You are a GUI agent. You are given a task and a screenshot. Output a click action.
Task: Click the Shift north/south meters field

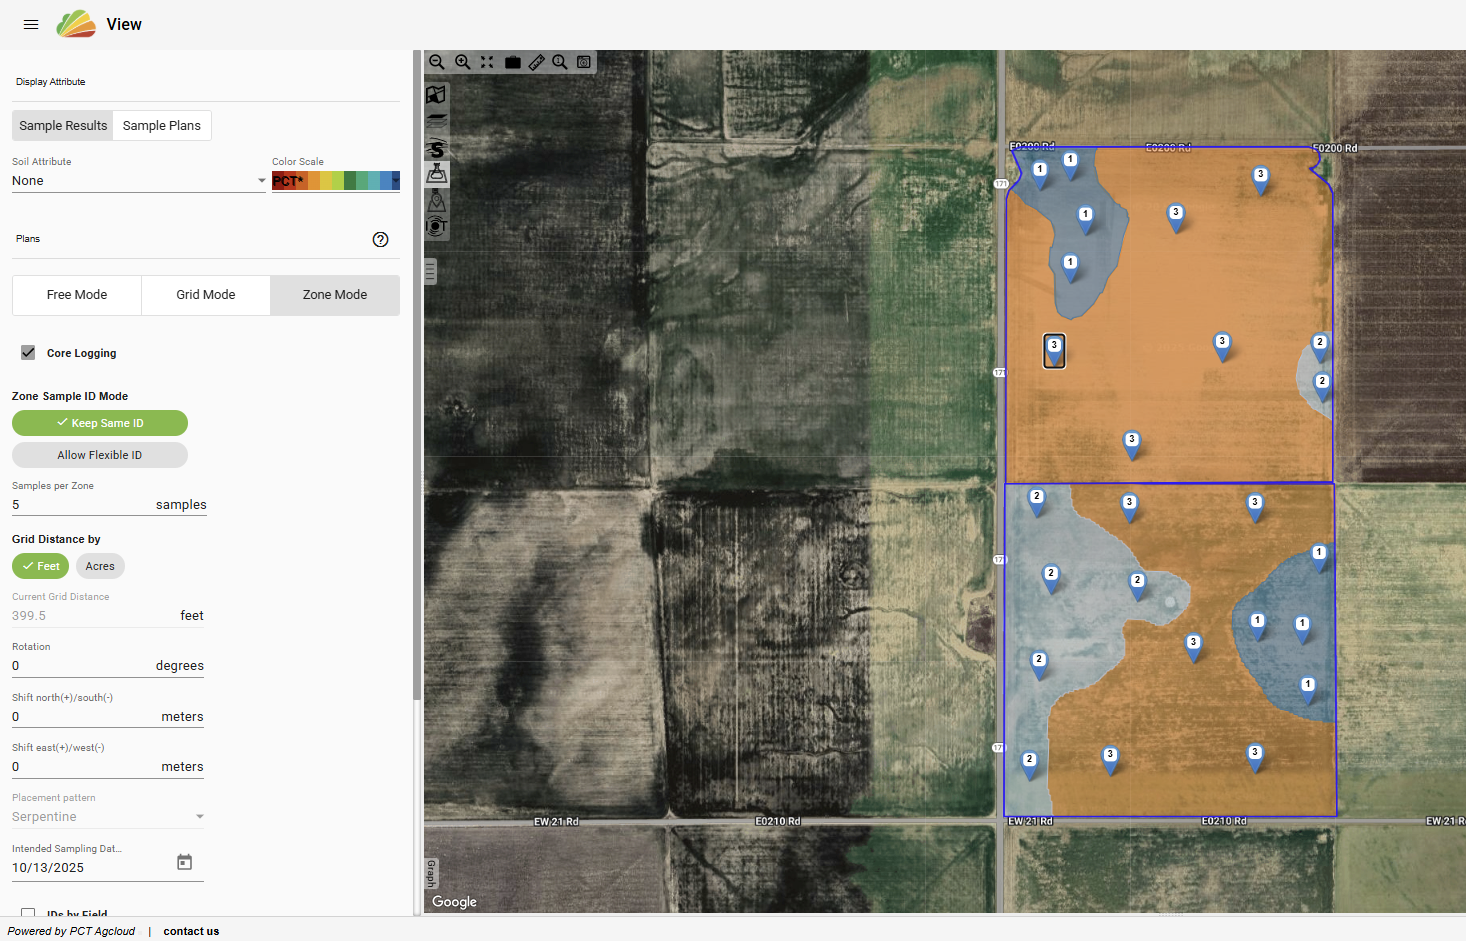click(x=108, y=717)
